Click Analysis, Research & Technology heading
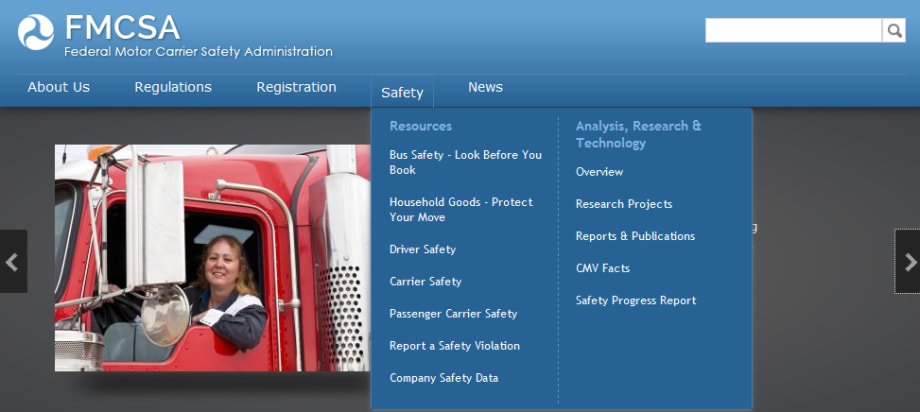 (638, 134)
